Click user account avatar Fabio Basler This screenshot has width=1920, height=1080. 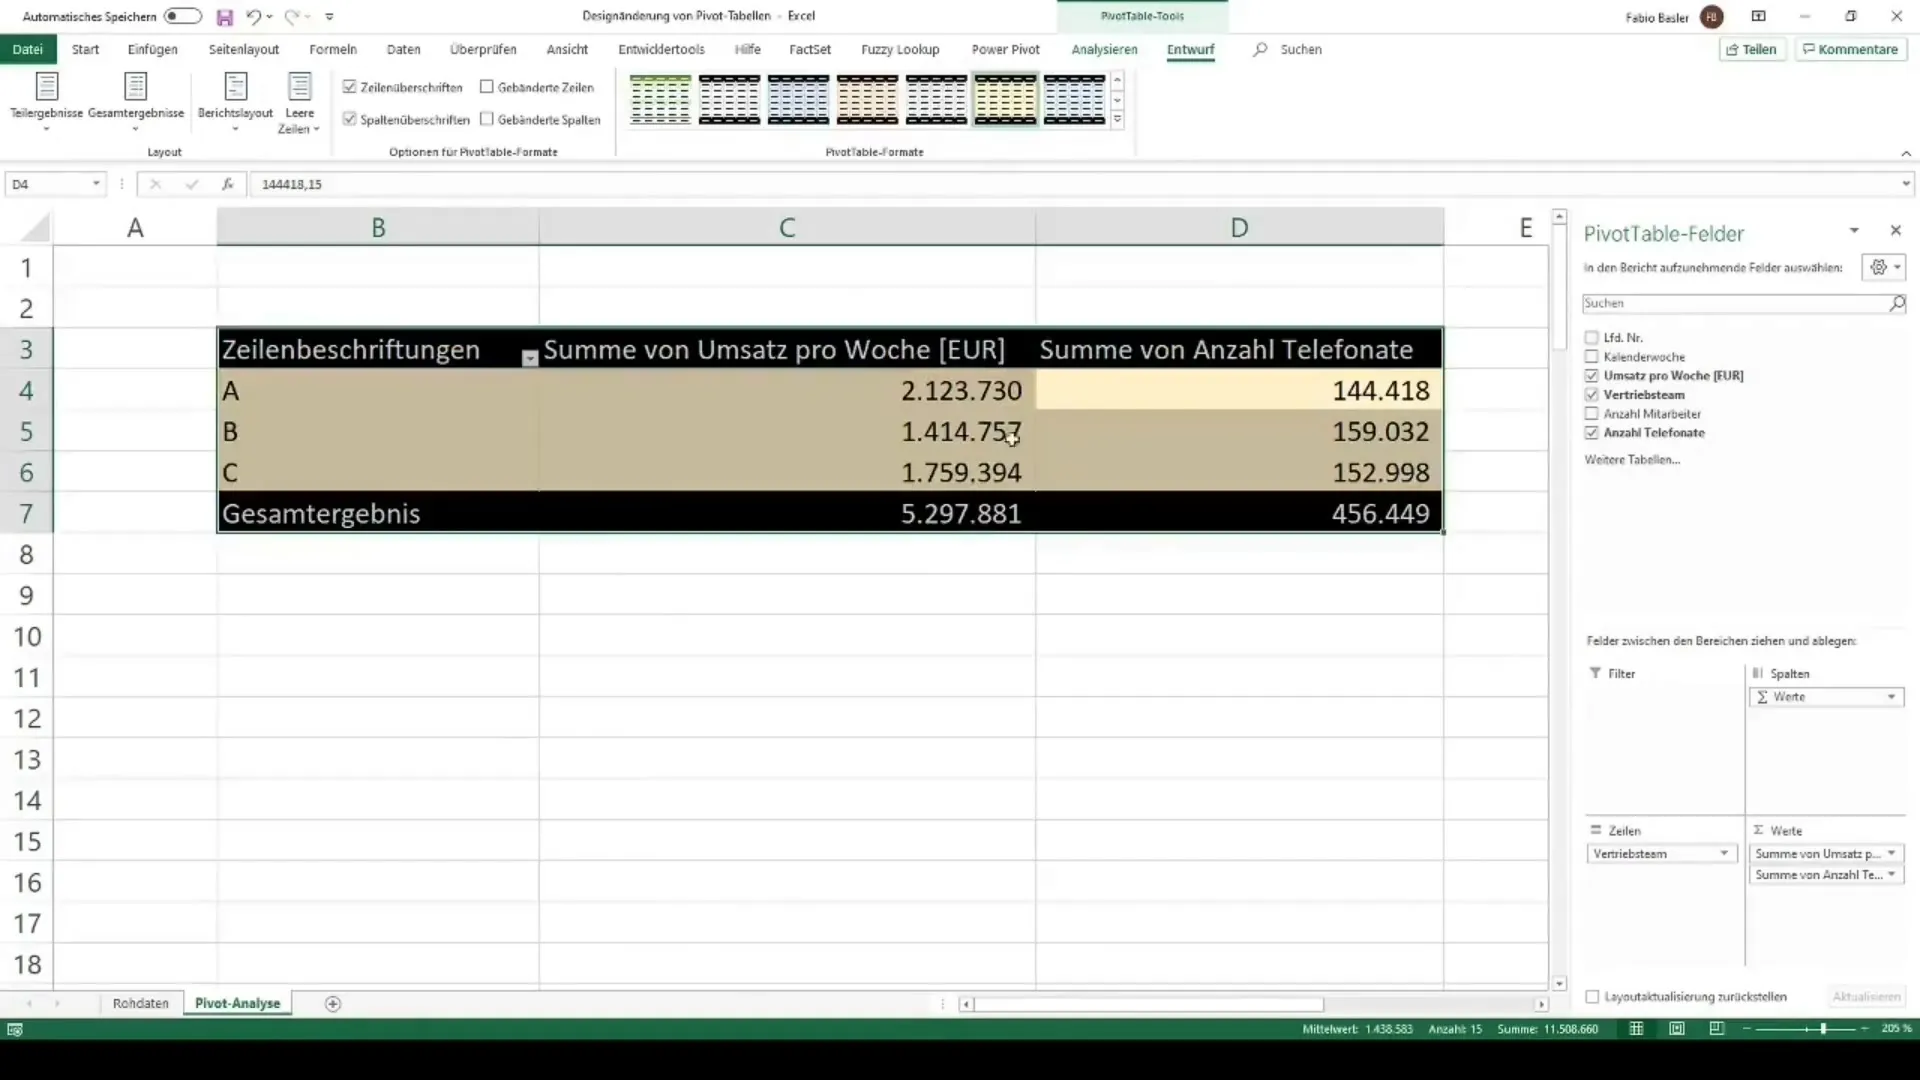point(1712,17)
